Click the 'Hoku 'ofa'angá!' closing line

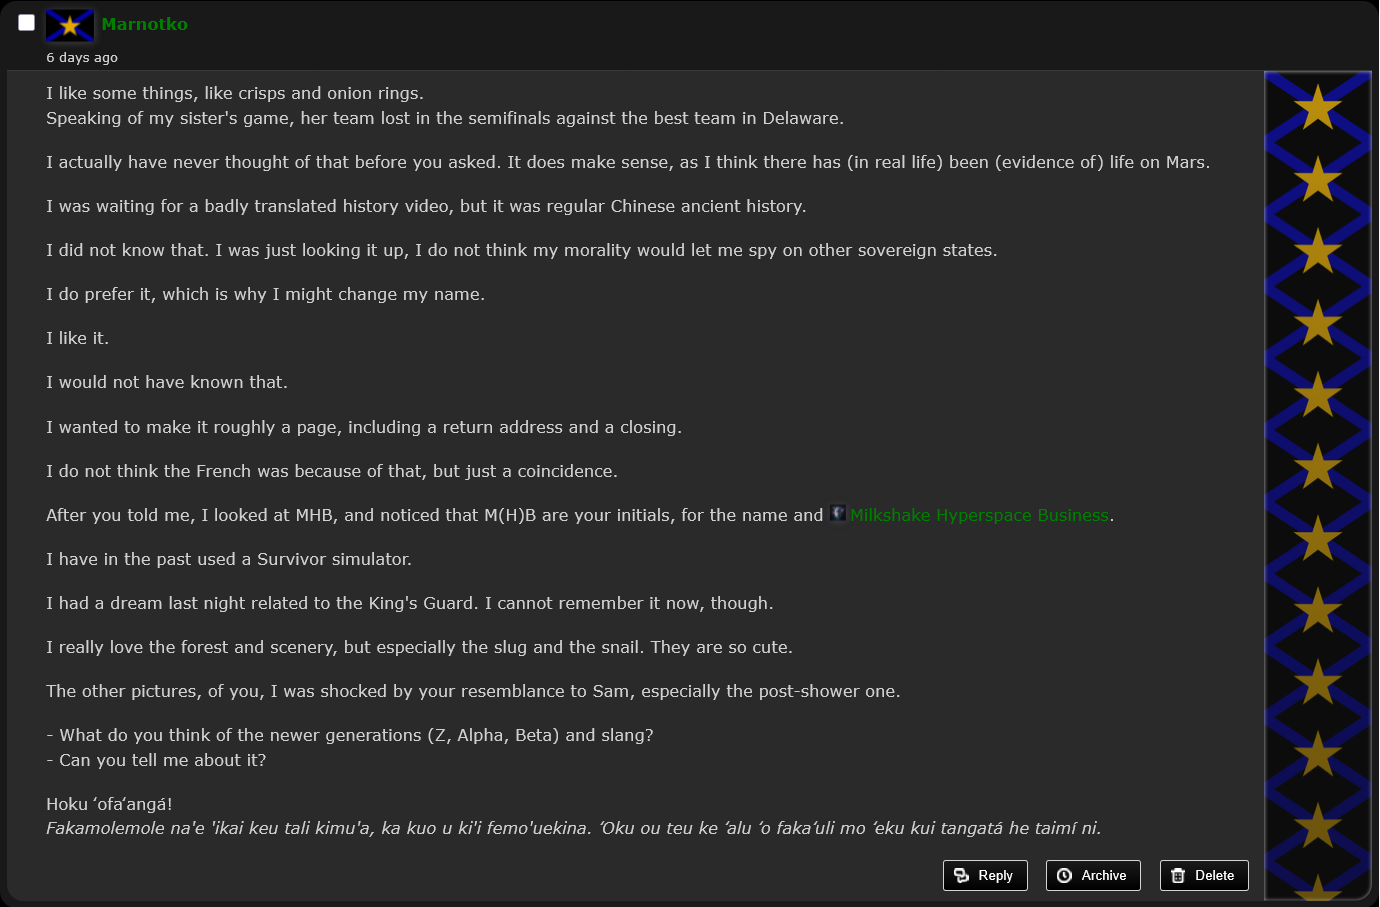[109, 804]
